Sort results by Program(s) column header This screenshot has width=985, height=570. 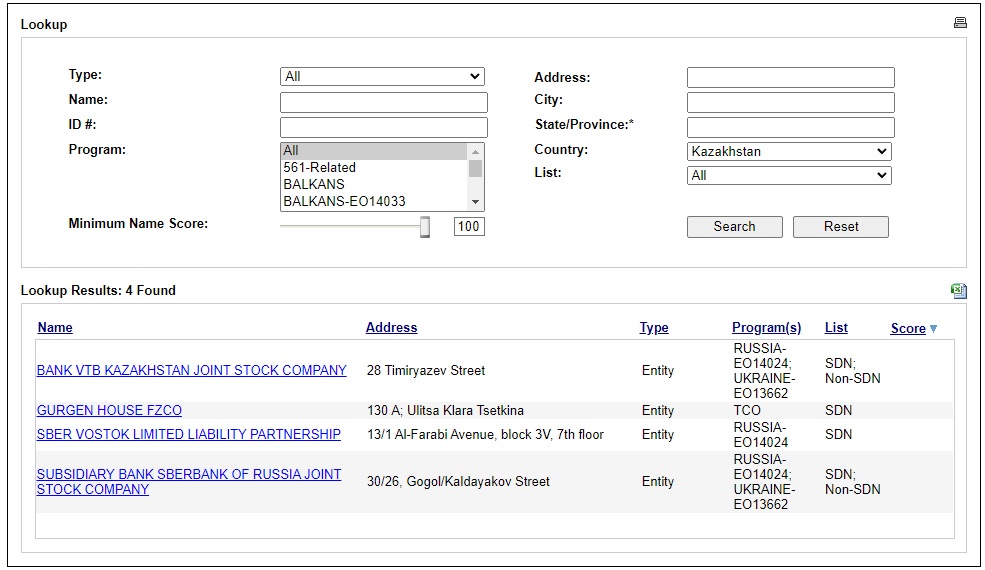(x=766, y=328)
